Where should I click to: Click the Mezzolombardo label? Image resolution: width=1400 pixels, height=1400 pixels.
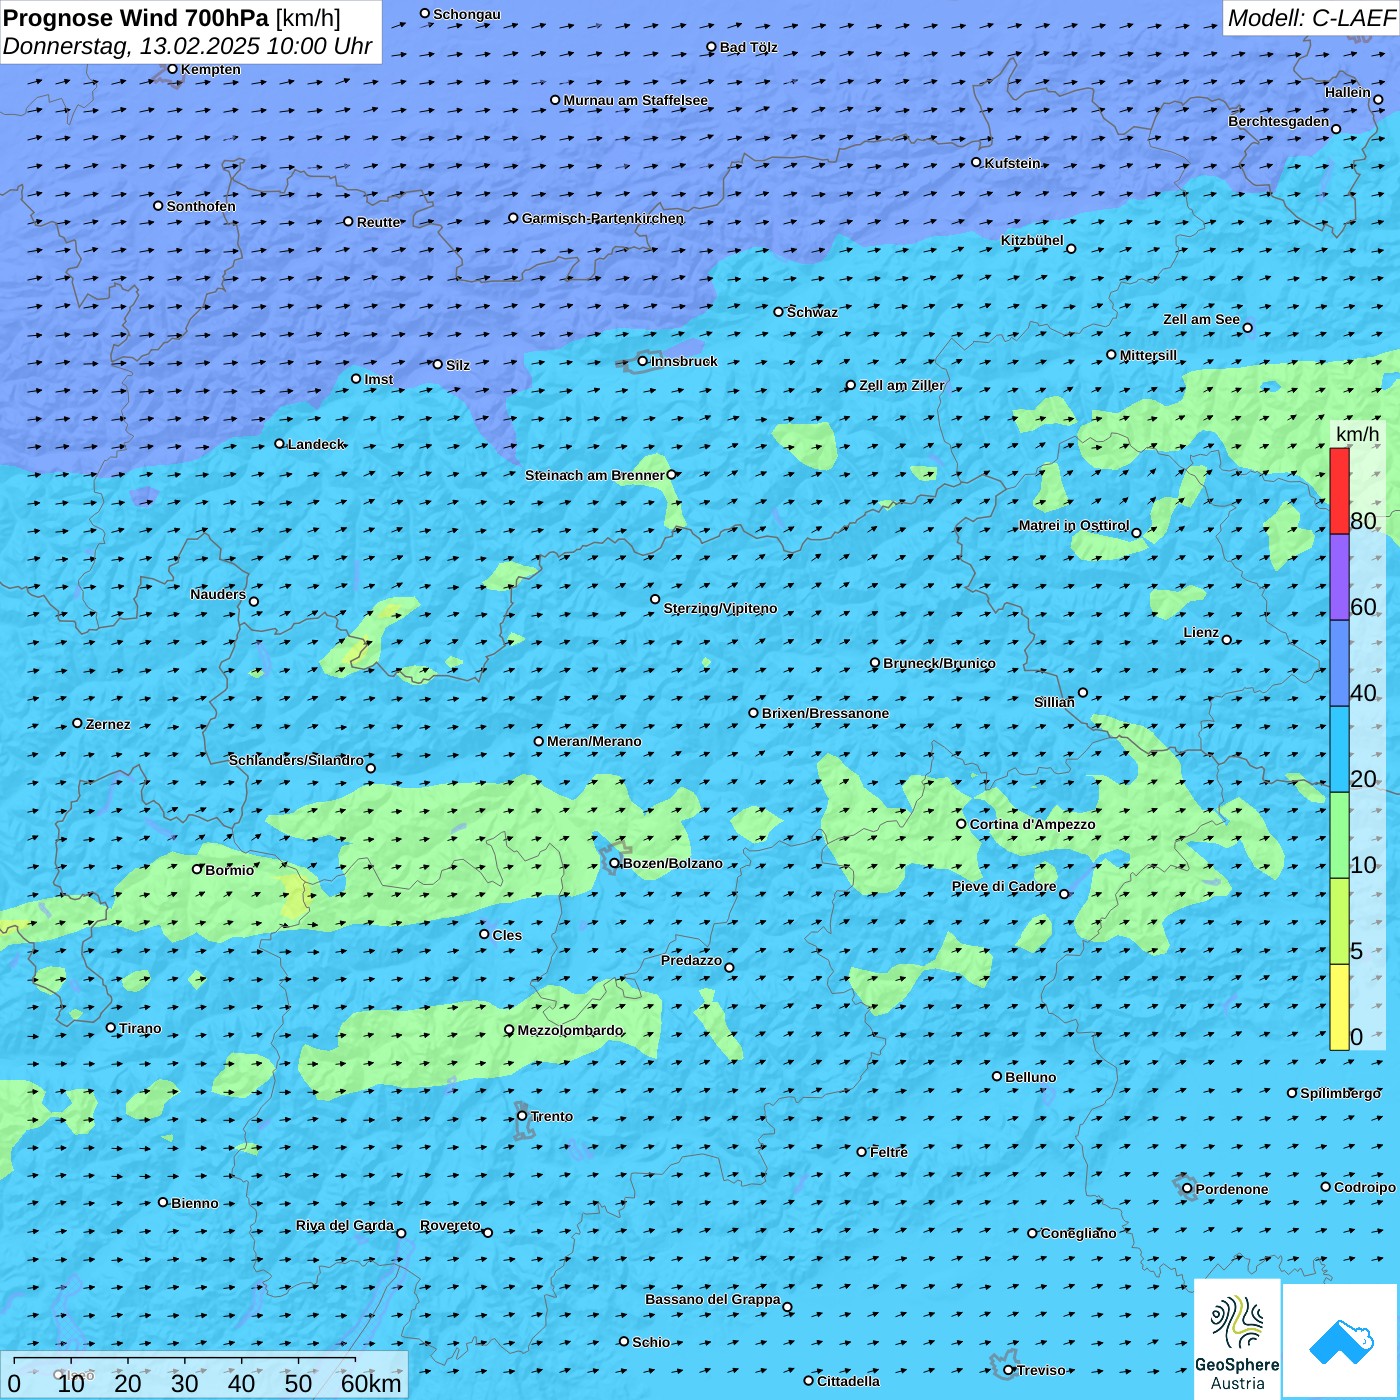(x=570, y=1030)
